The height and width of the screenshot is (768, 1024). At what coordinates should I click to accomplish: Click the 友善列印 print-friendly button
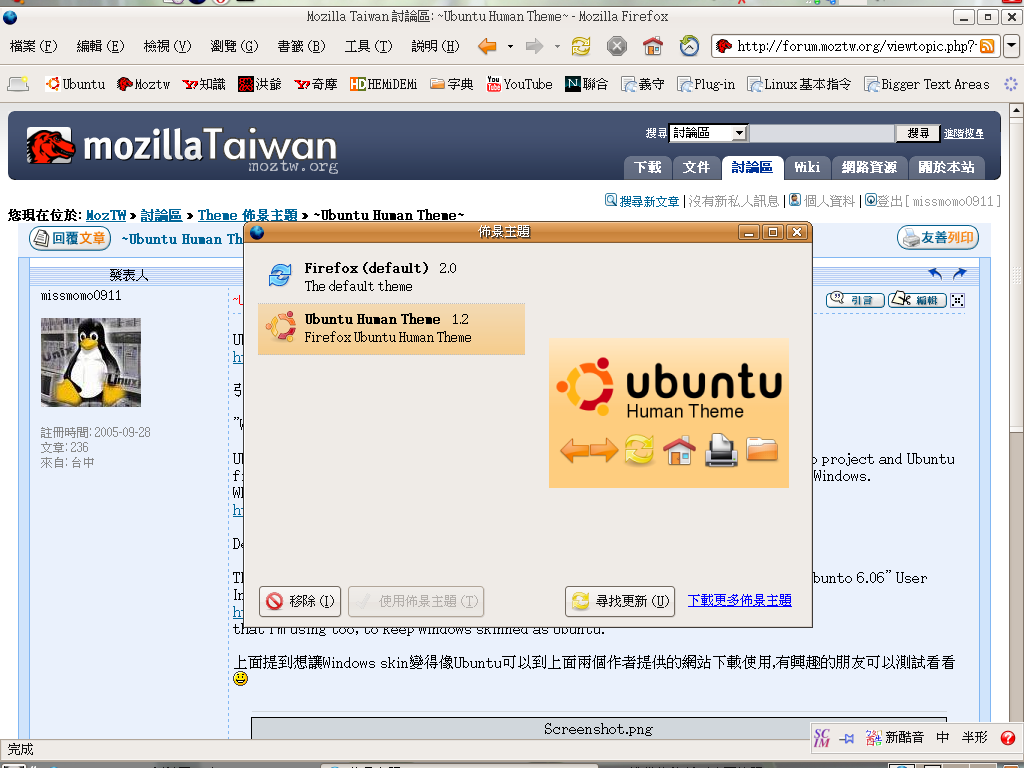[937, 238]
